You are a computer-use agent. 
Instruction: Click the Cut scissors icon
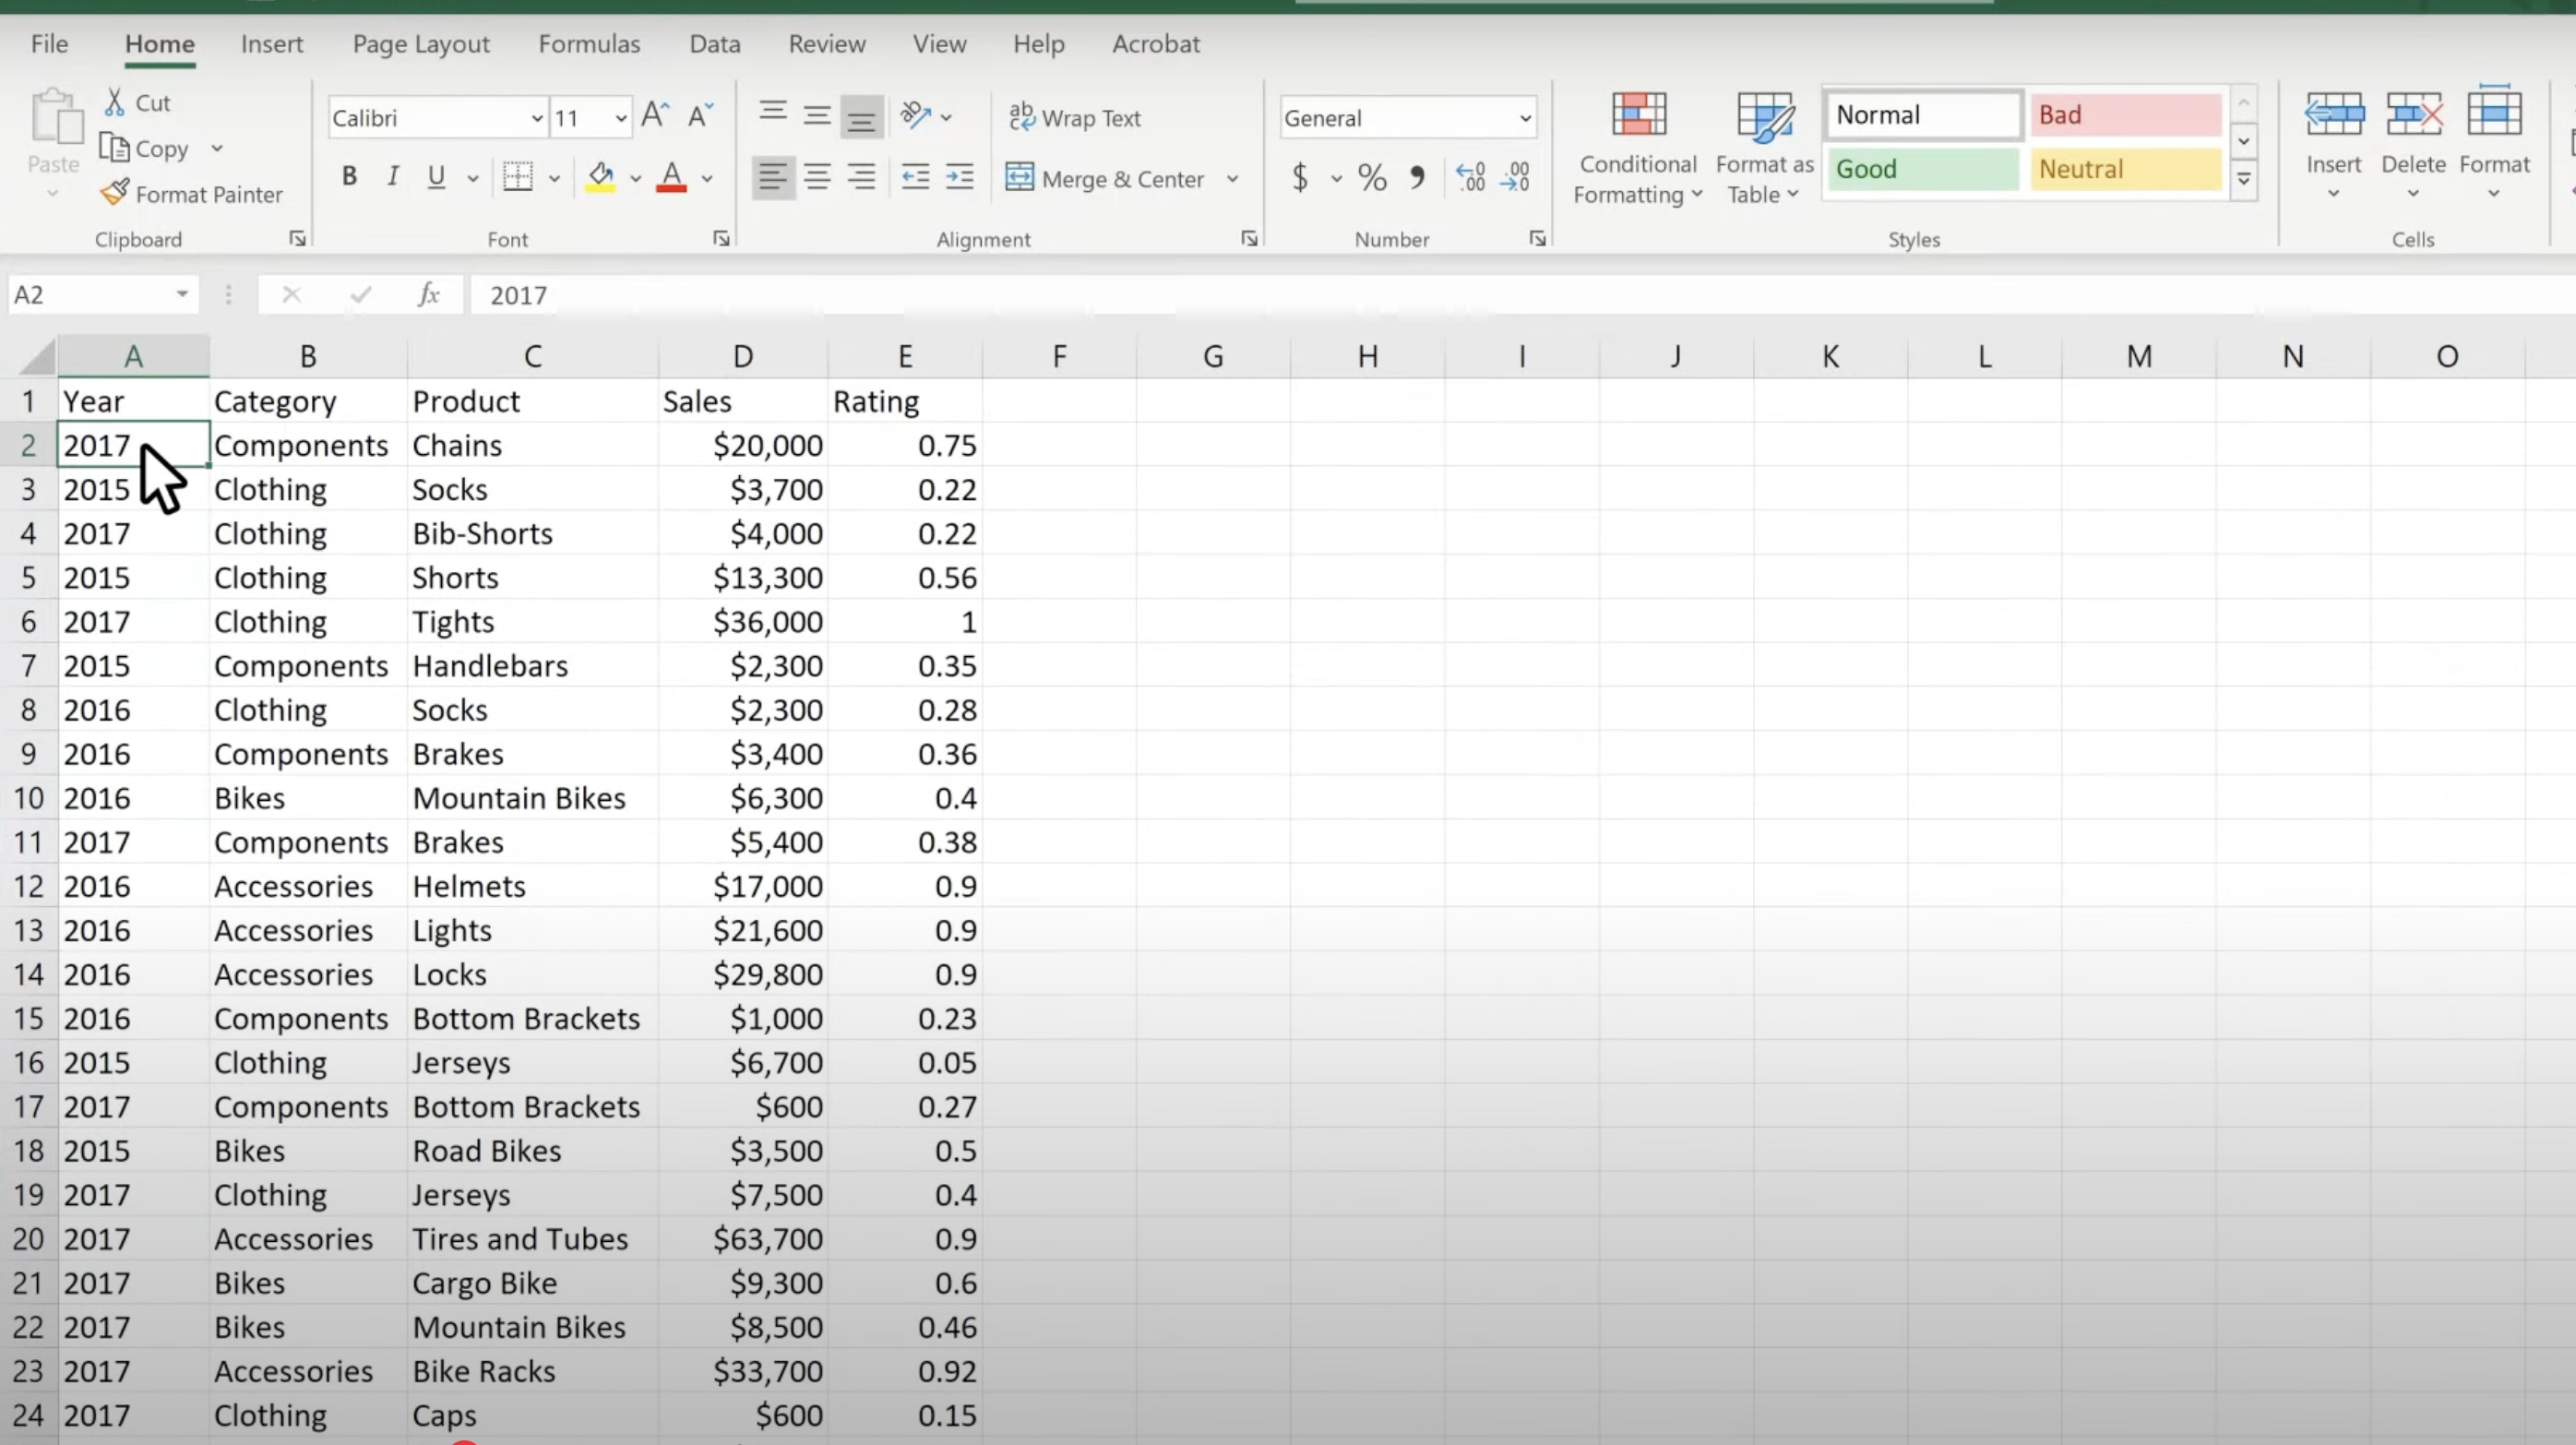coord(115,102)
